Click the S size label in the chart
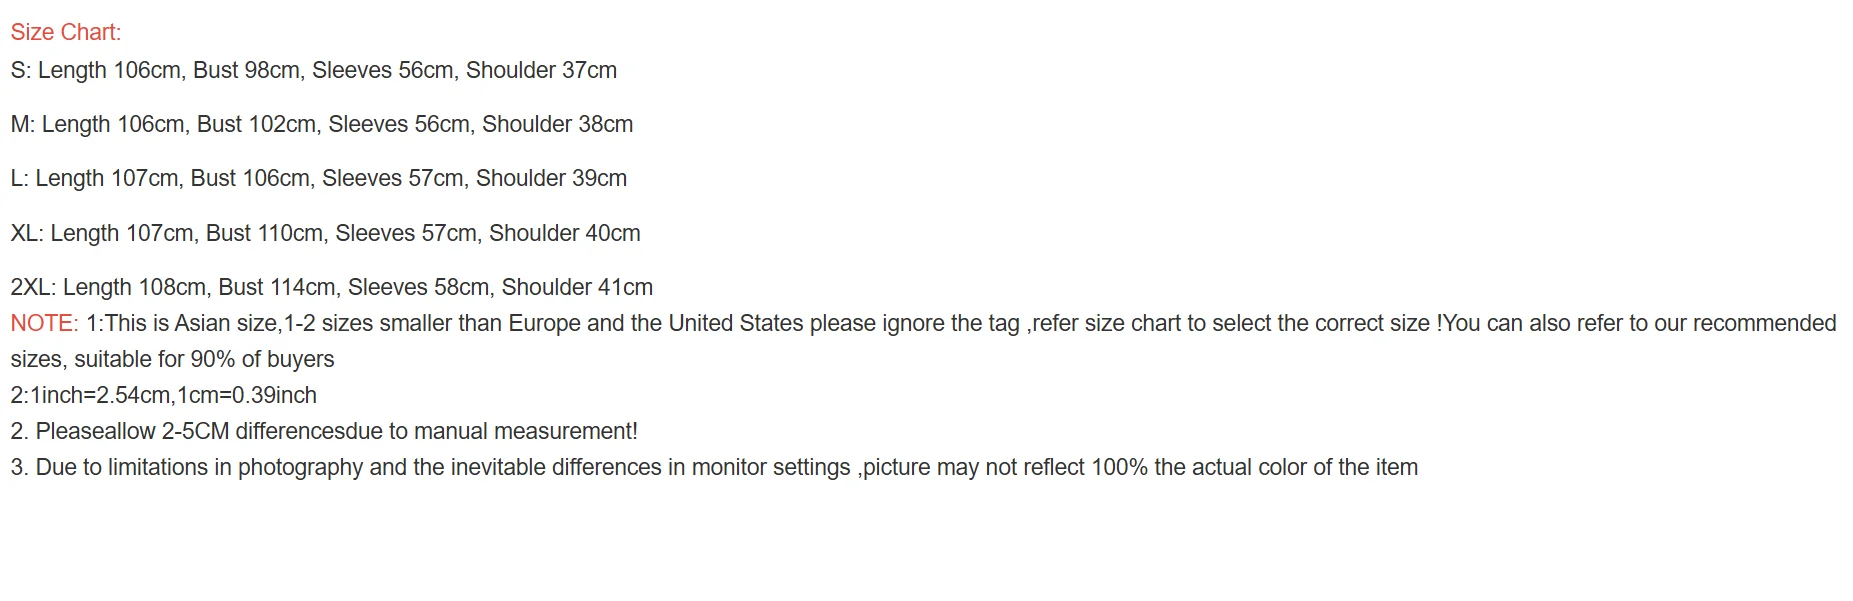Screen dimensions: 1853x601 [19, 70]
